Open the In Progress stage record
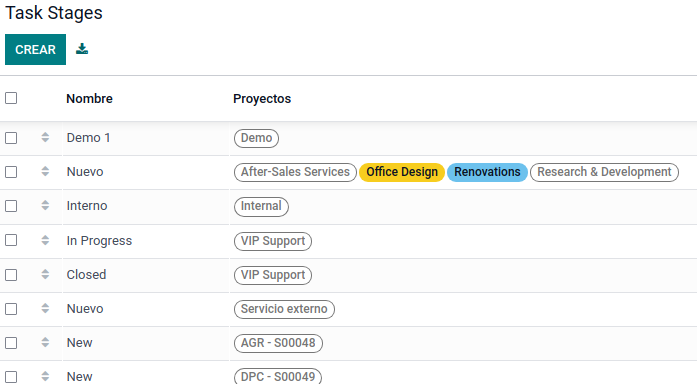The image size is (697, 384). coord(99,240)
